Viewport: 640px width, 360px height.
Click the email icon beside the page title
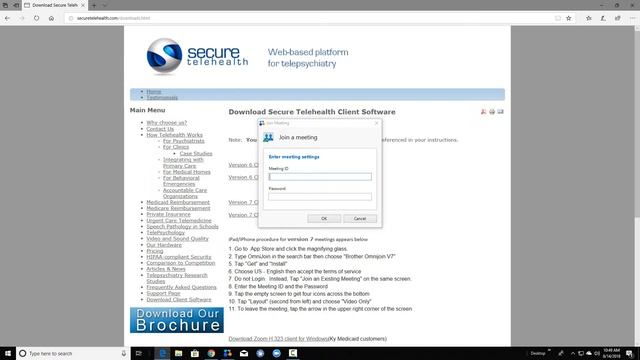click(500, 111)
